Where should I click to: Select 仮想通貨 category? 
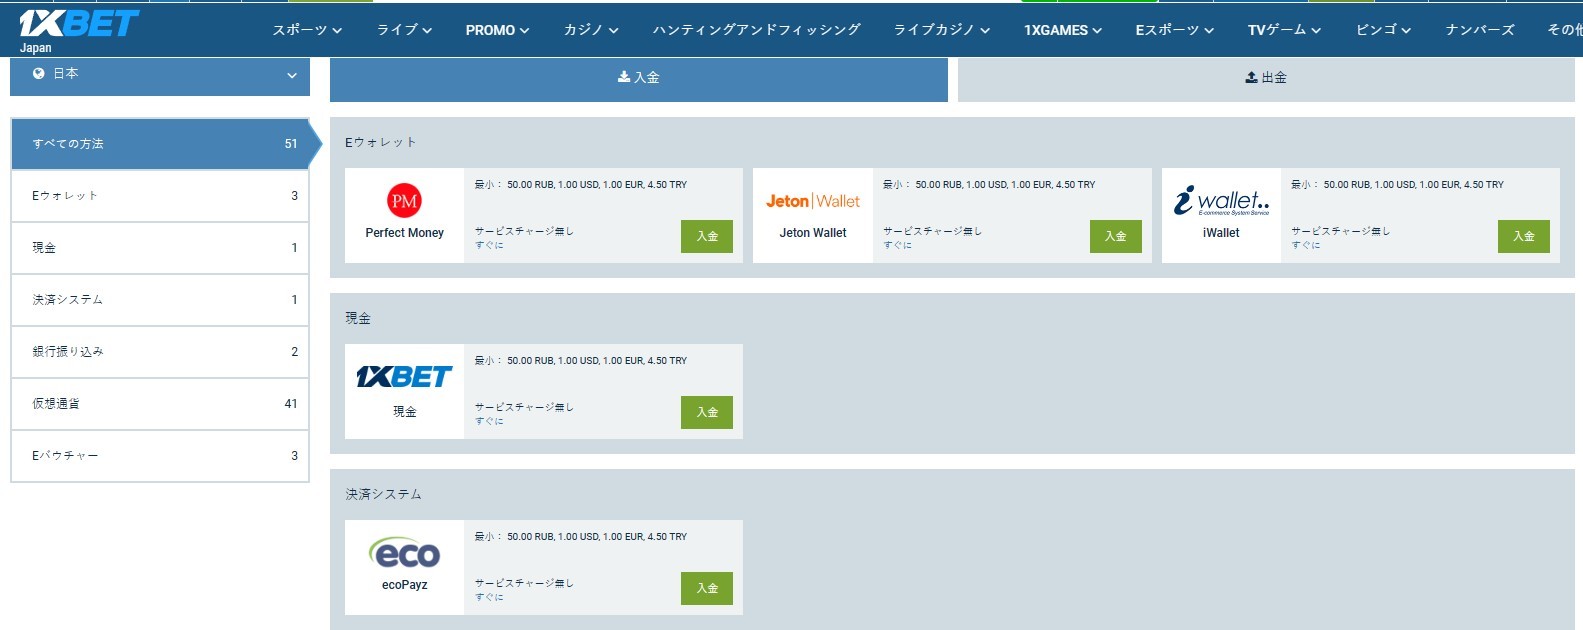coord(160,404)
